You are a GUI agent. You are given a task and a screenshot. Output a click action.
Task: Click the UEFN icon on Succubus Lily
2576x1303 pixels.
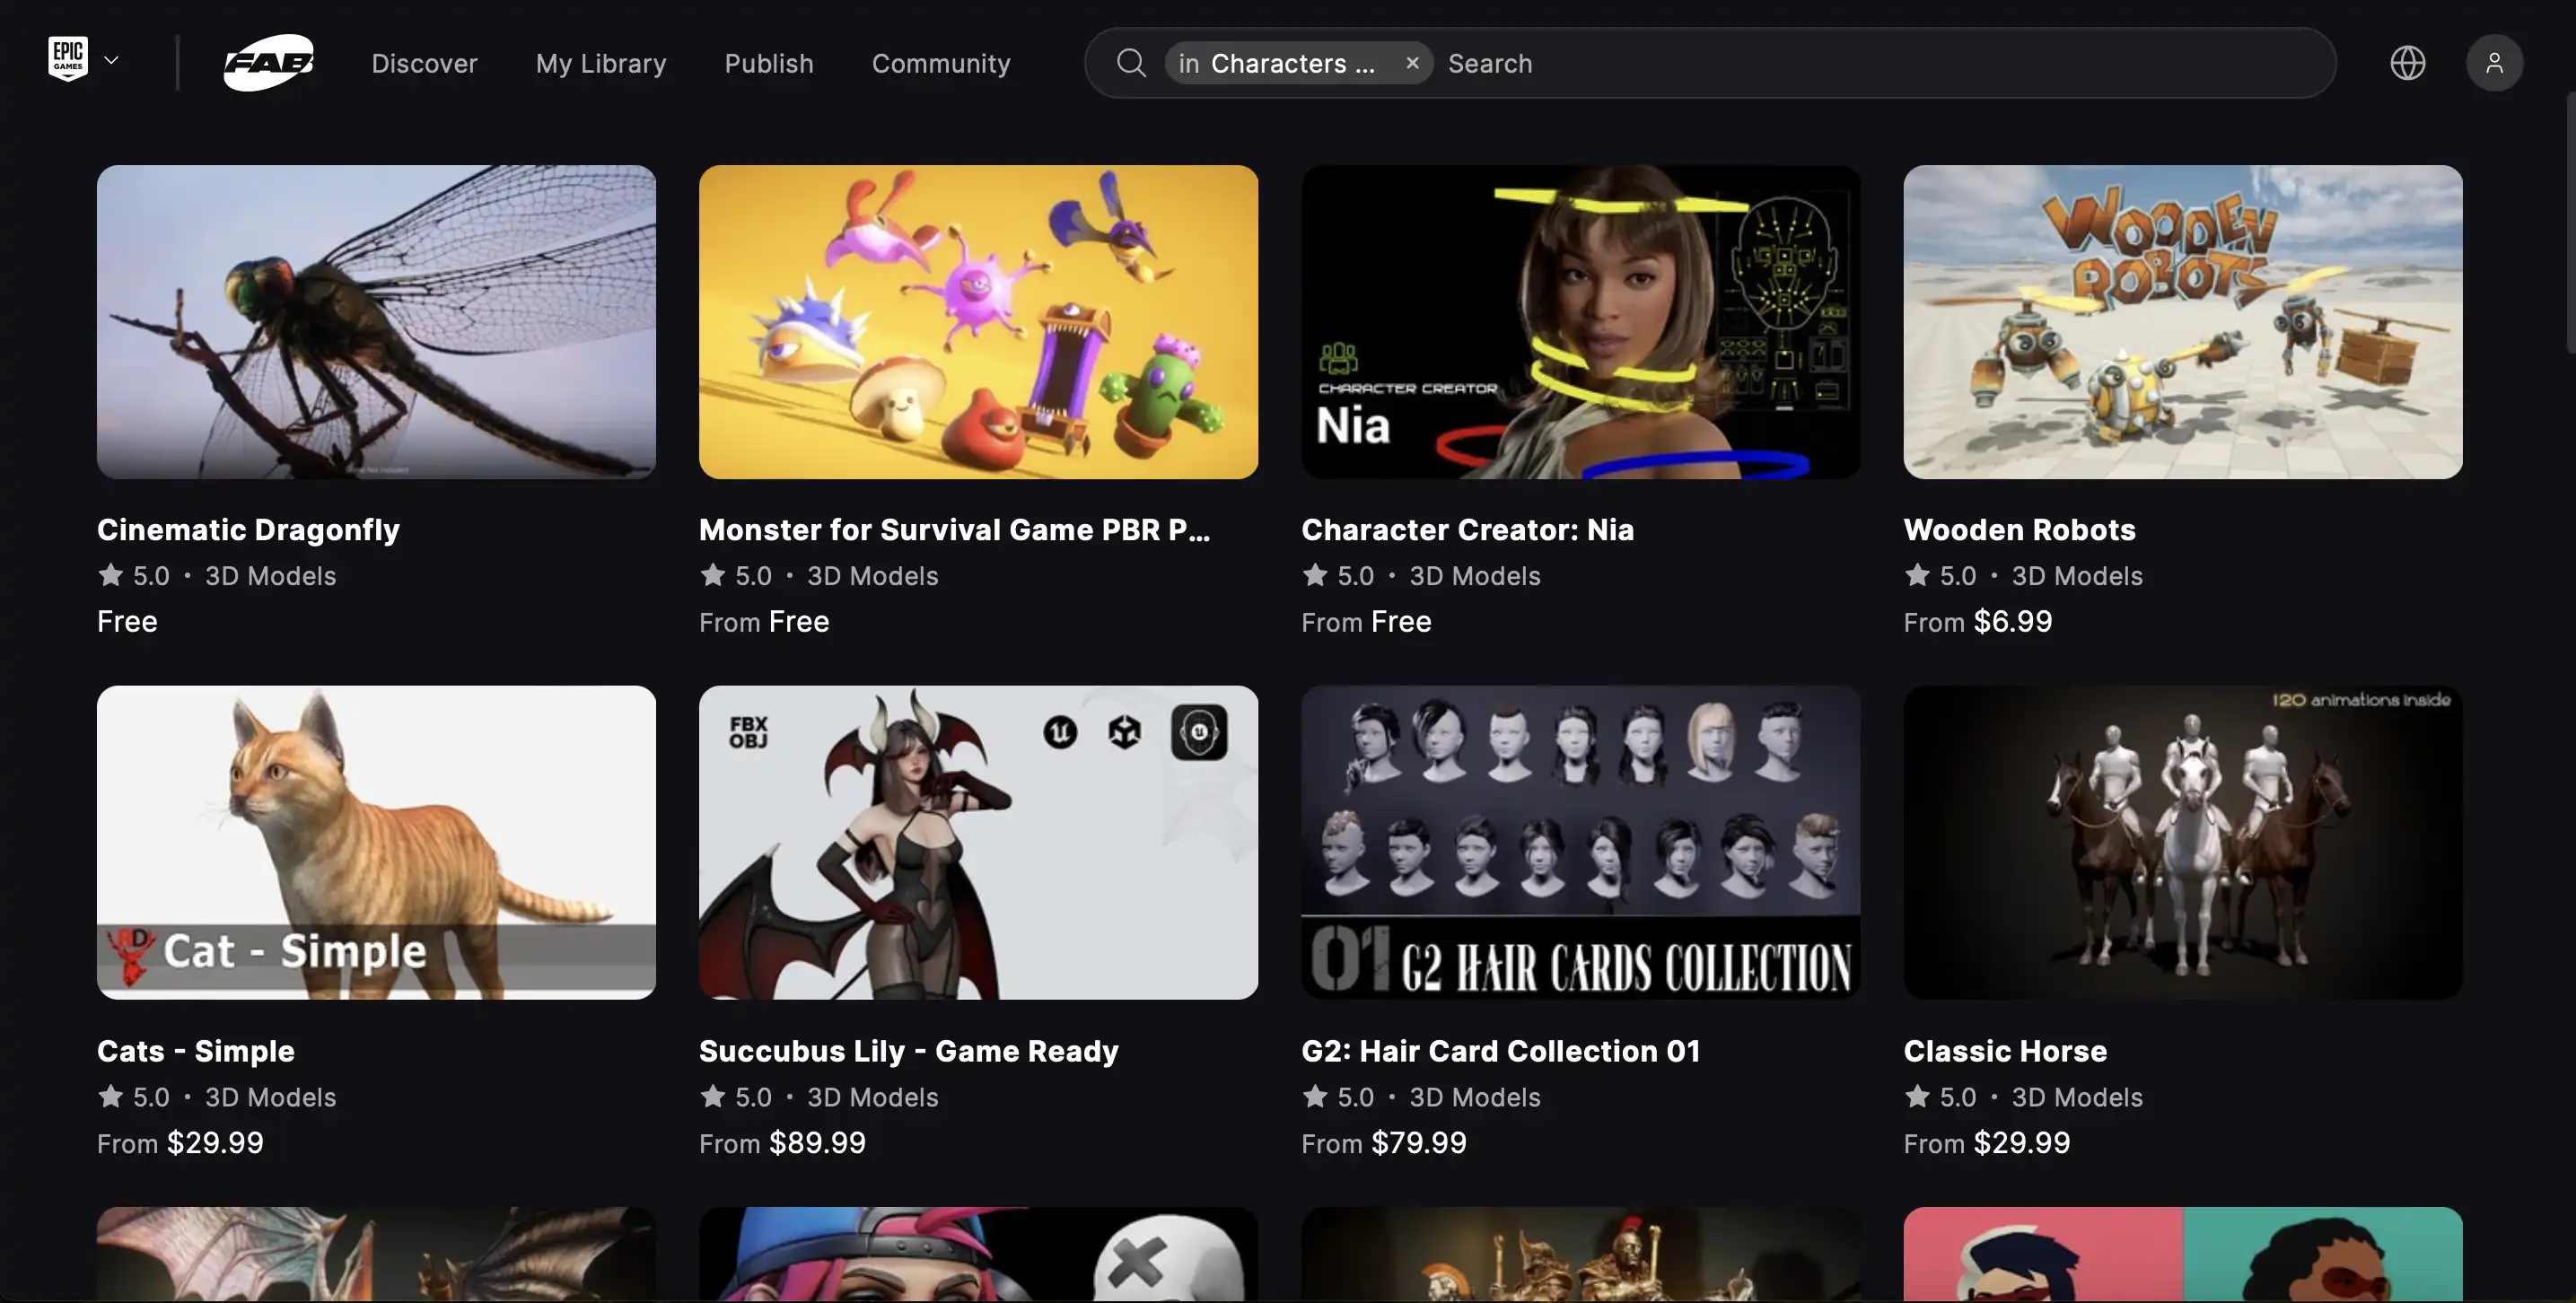click(x=1199, y=732)
